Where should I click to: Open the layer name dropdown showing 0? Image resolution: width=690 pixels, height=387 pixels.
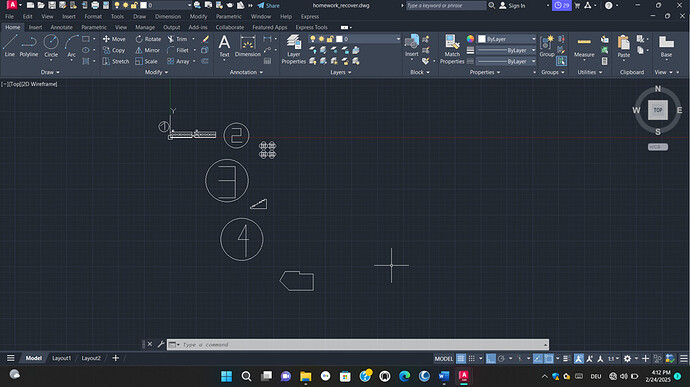pyautogui.click(x=368, y=39)
